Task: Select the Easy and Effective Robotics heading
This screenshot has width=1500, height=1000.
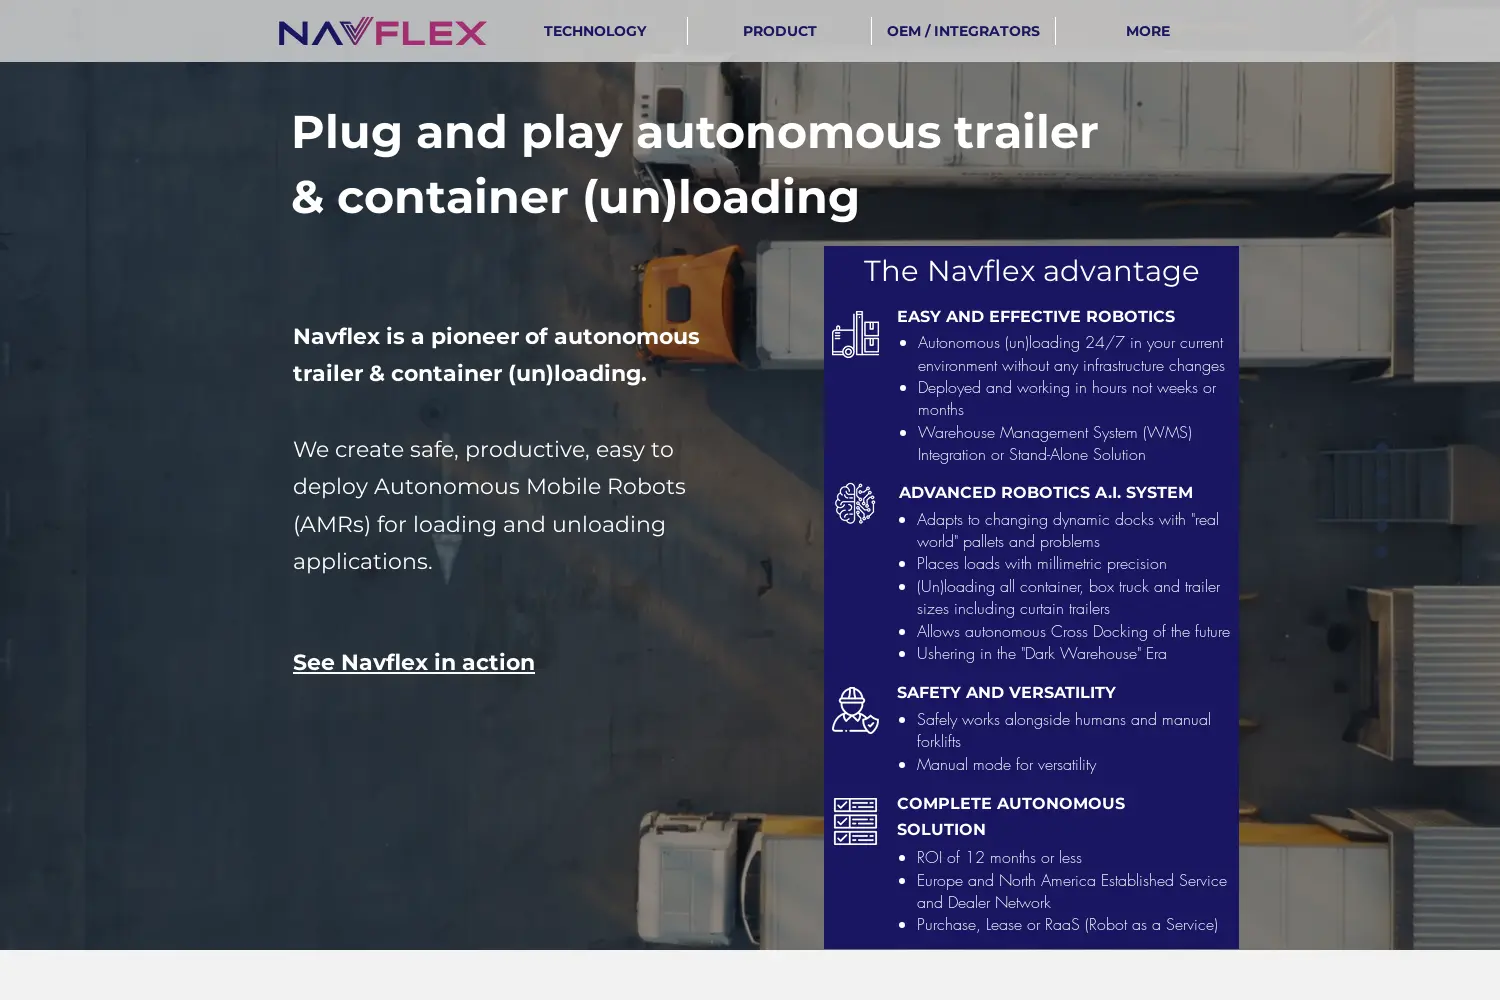Action: pos(1036,316)
